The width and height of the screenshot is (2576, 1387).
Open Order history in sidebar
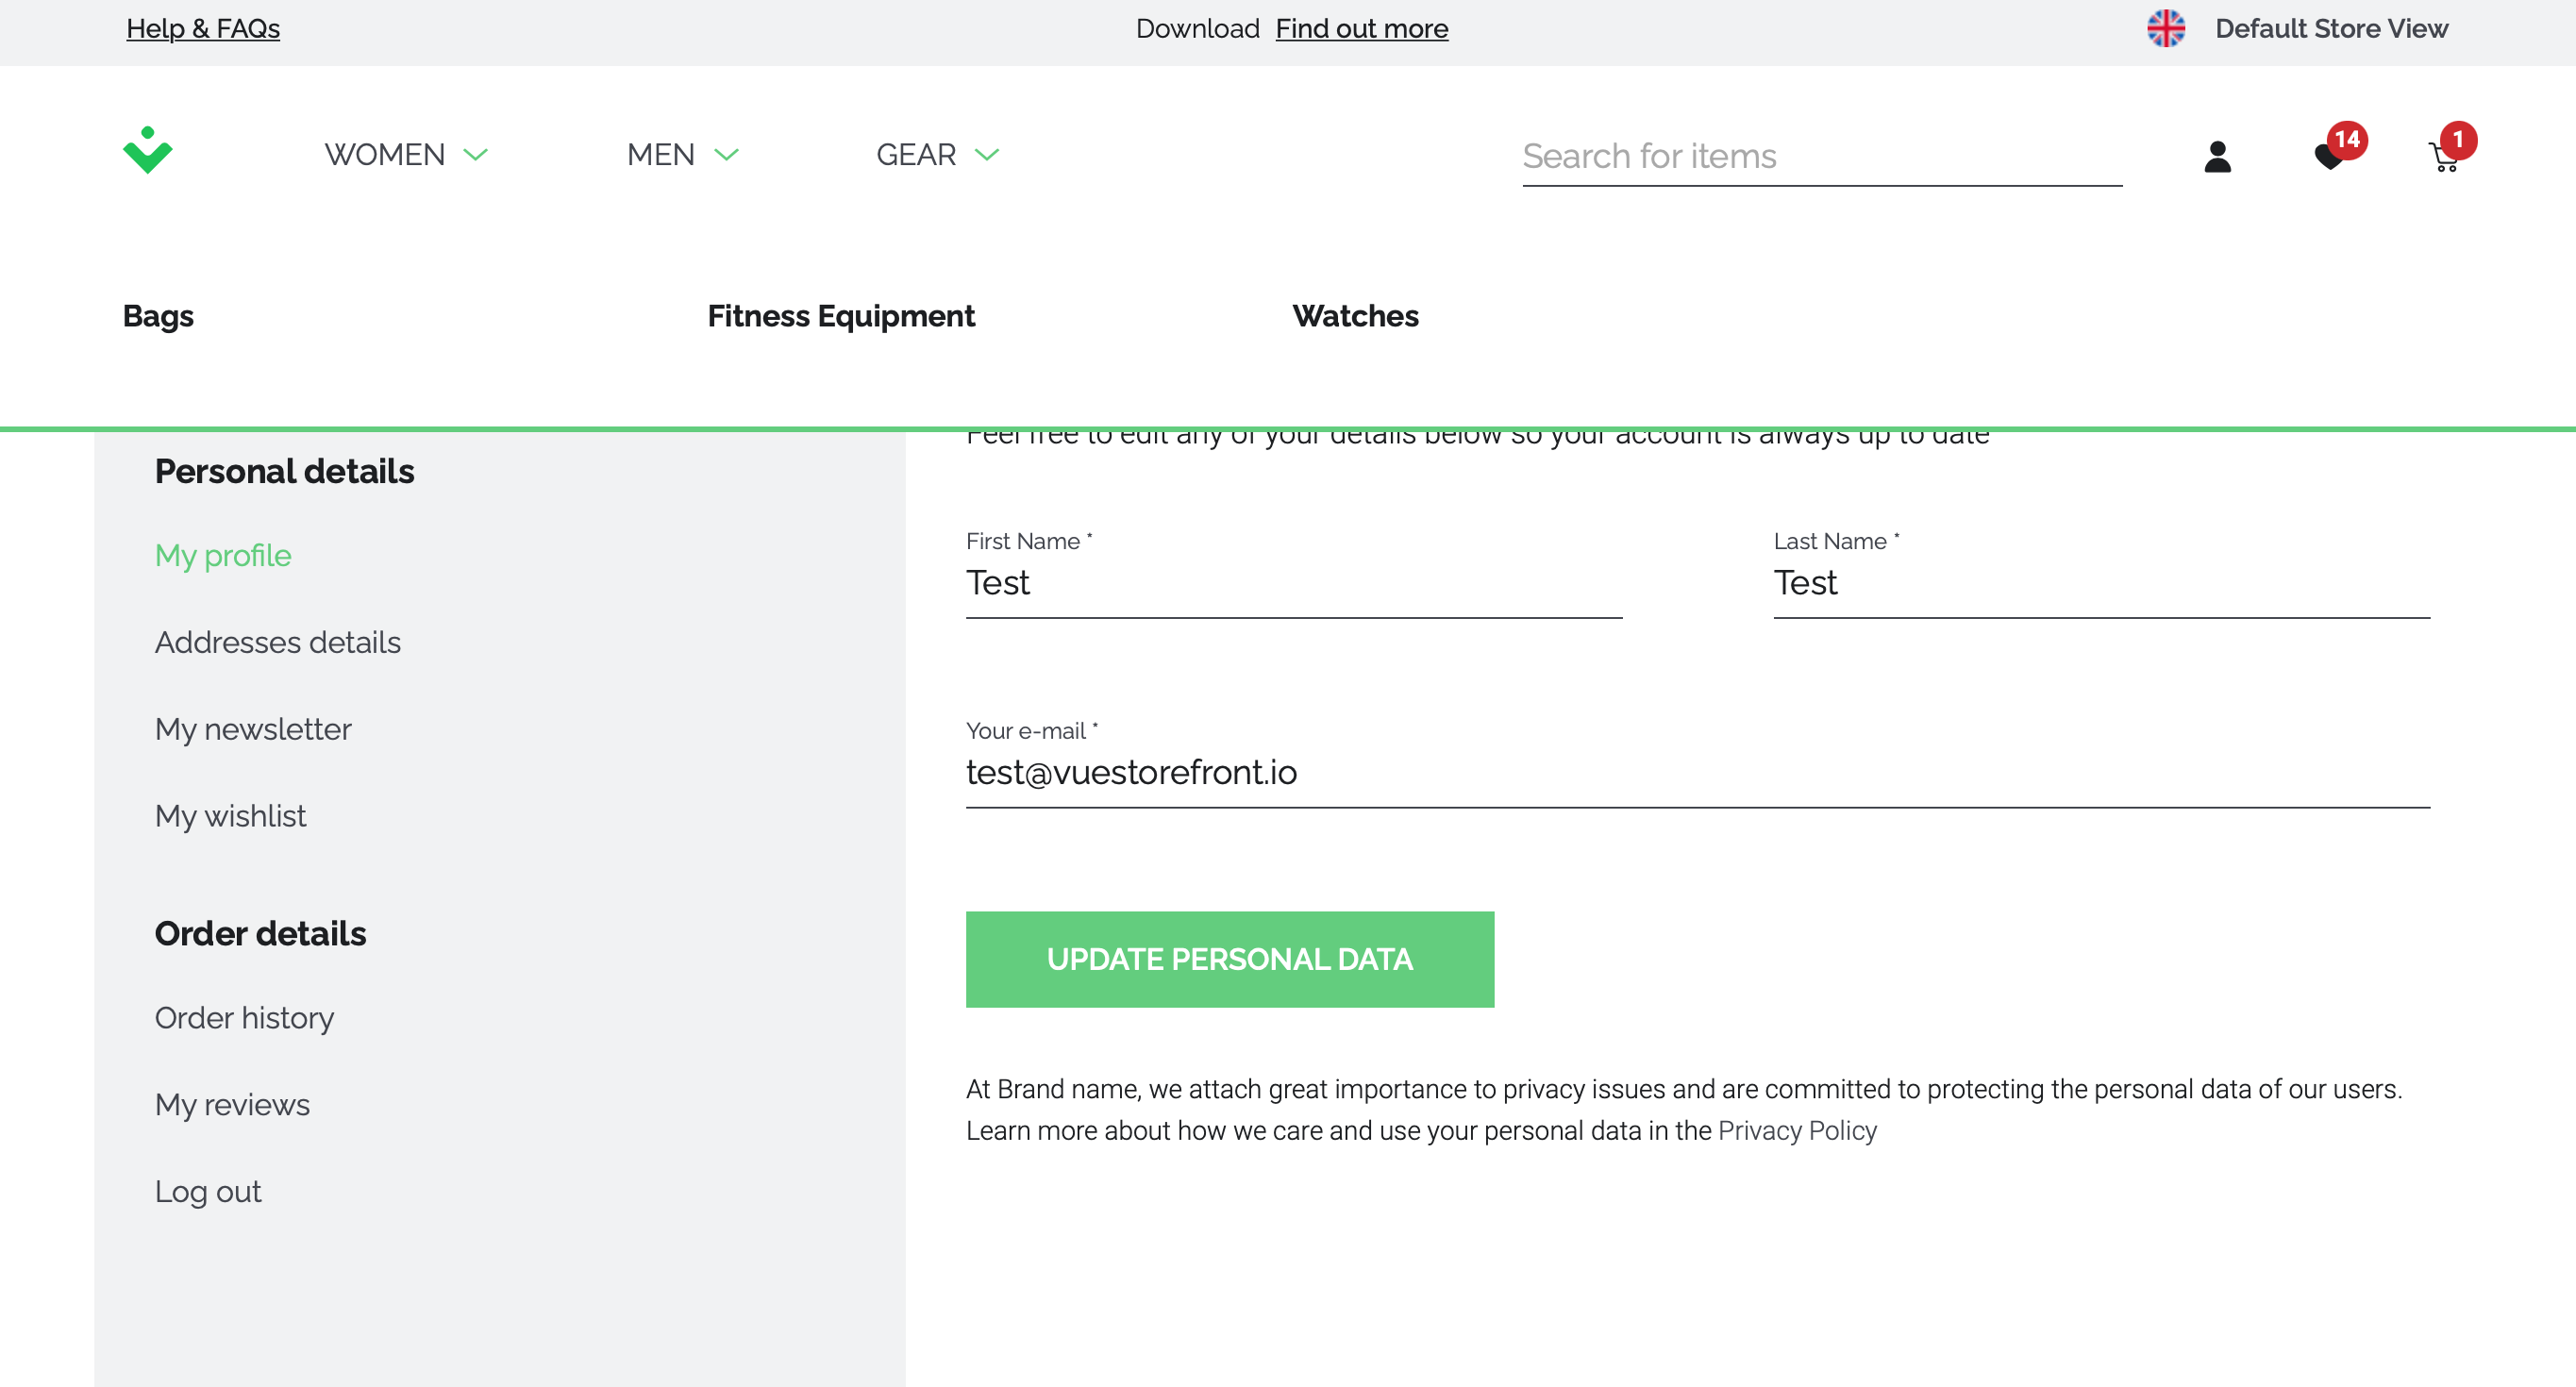244,1017
